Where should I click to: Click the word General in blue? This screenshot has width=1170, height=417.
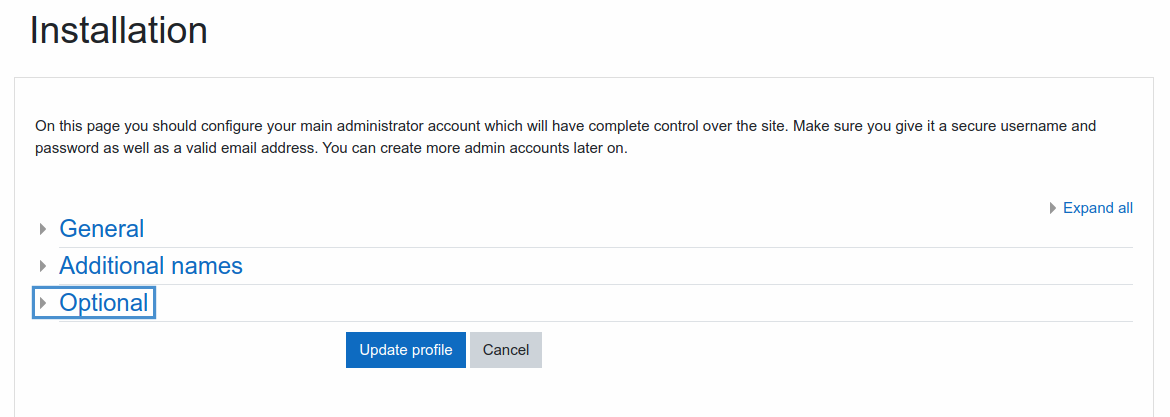101,228
